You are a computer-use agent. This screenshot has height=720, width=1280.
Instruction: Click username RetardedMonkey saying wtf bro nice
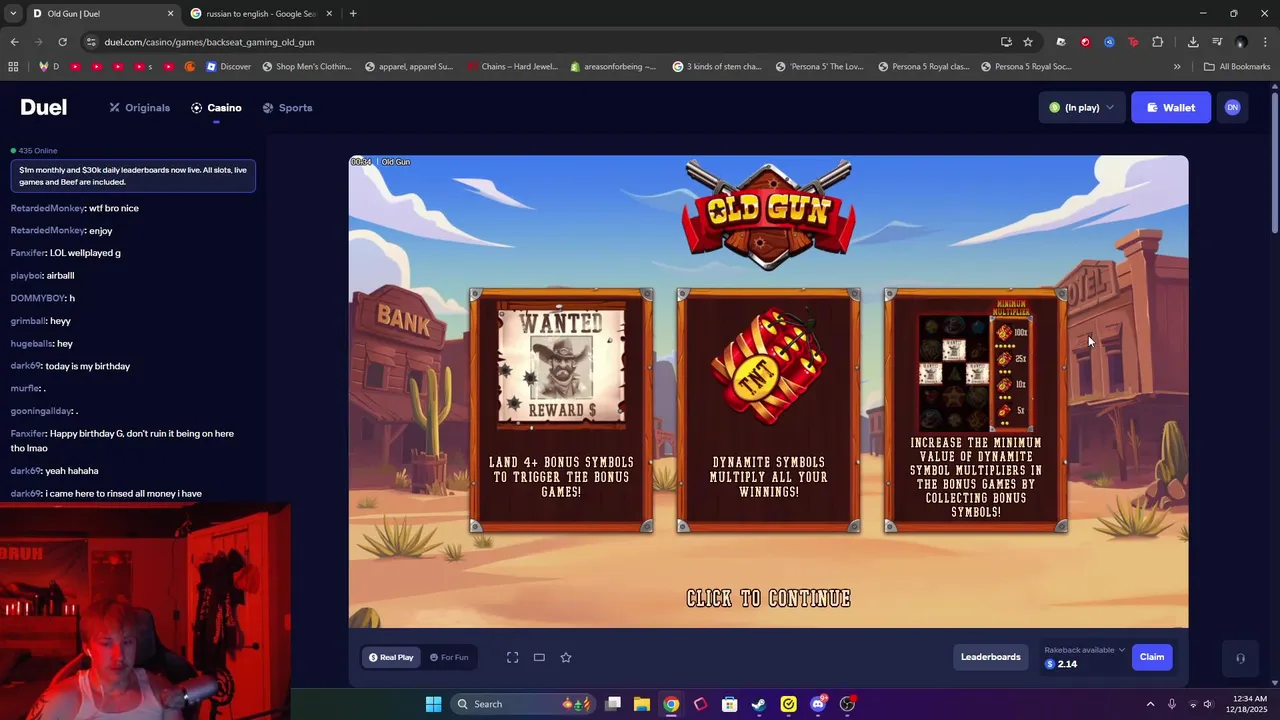point(47,208)
